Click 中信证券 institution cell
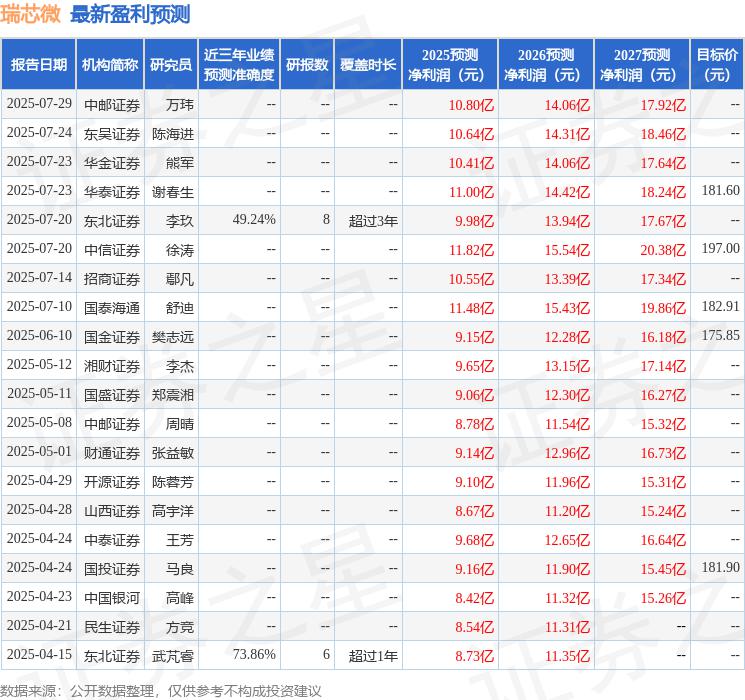The height and width of the screenshot is (700, 745). [x=112, y=250]
